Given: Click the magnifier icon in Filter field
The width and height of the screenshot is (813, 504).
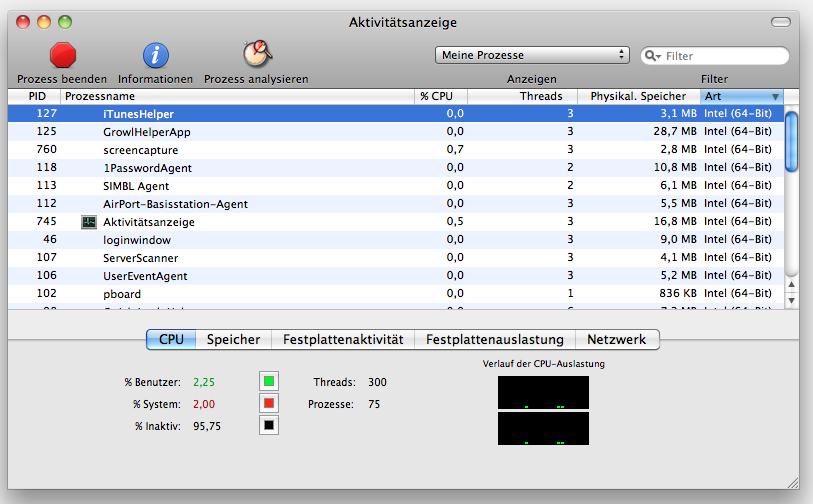Looking at the screenshot, I should 651,55.
